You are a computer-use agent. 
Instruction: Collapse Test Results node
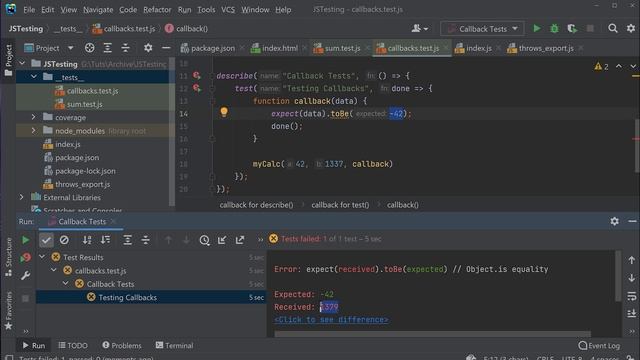click(x=42, y=257)
